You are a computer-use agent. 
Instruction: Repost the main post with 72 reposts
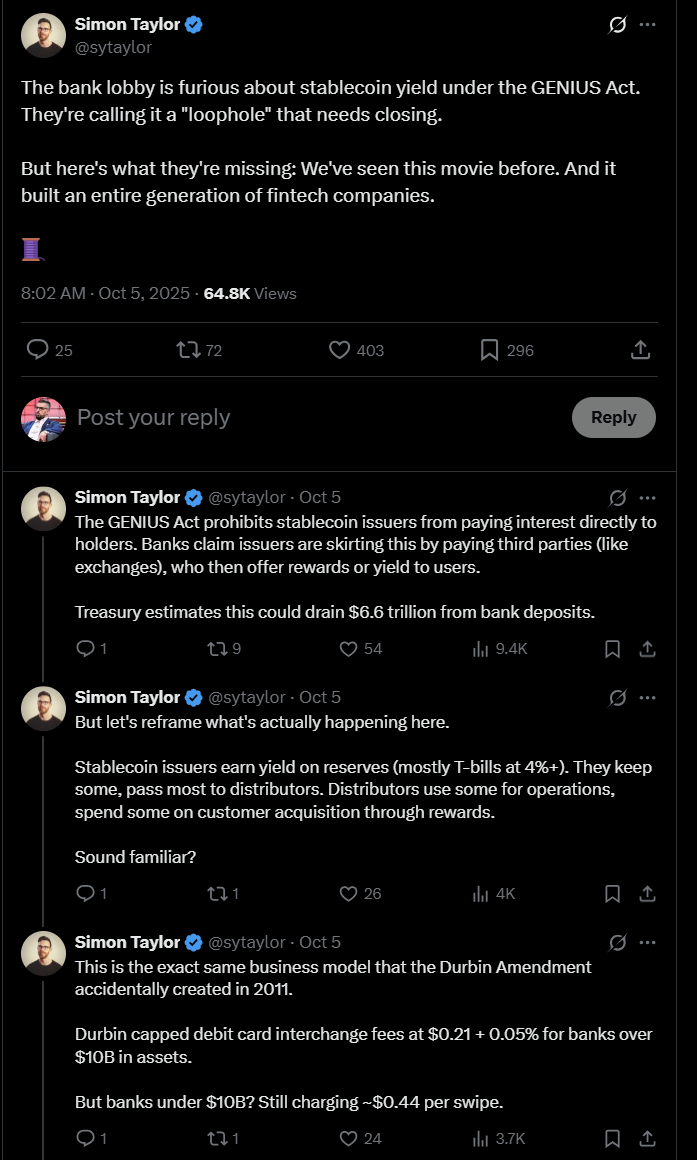tap(187, 350)
